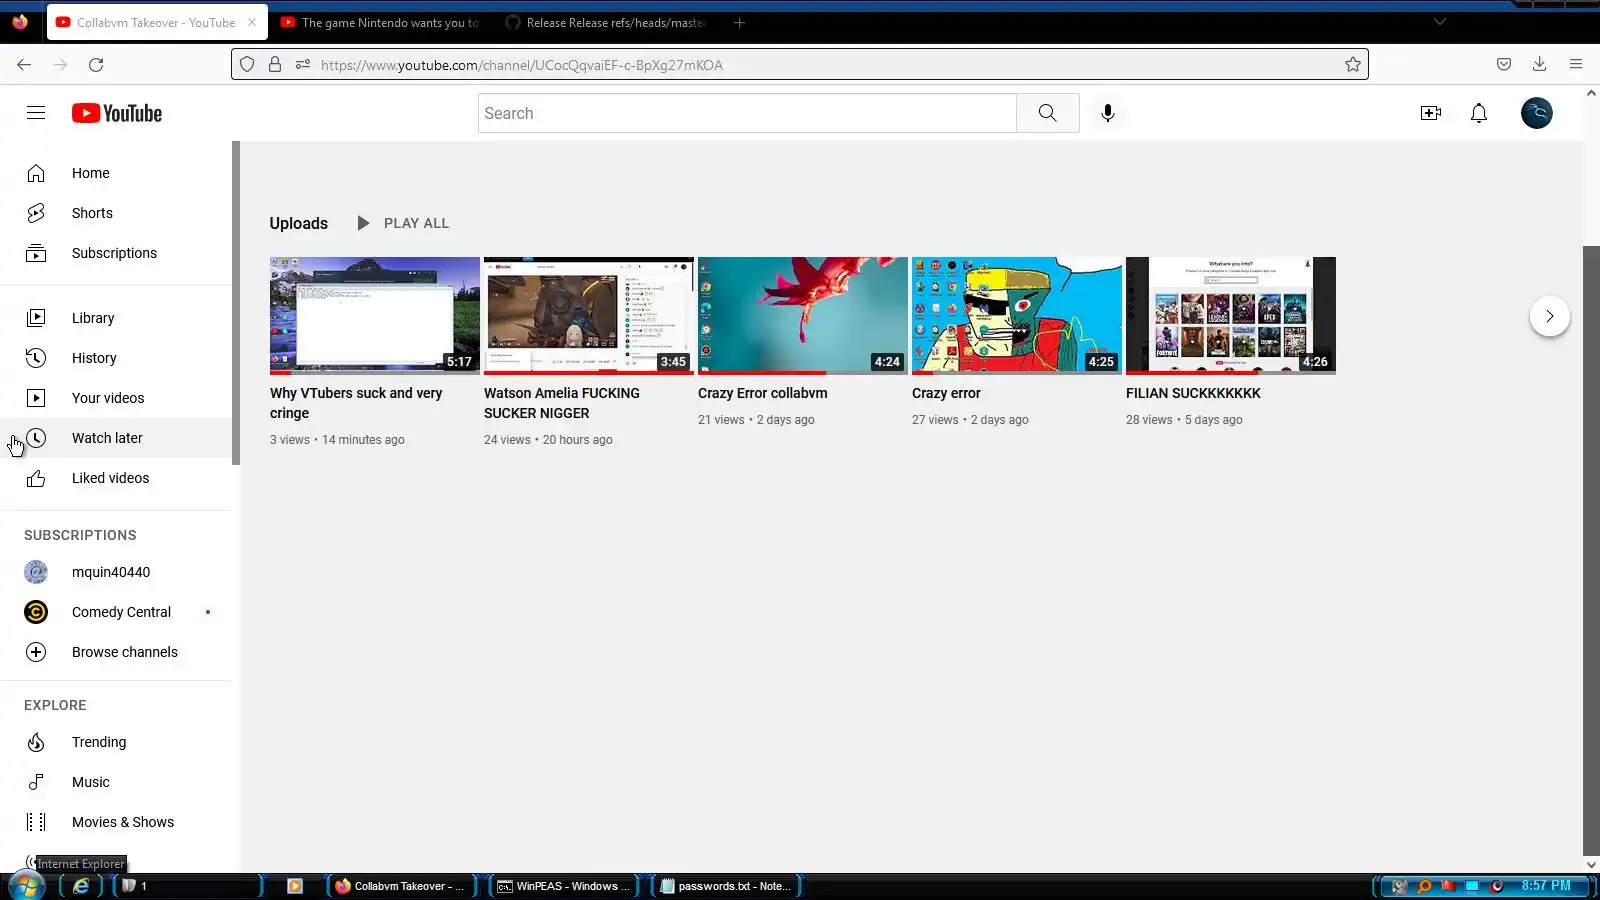Open the Watch later playlist
Viewport: 1600px width, 900px height.
(x=116, y=438)
